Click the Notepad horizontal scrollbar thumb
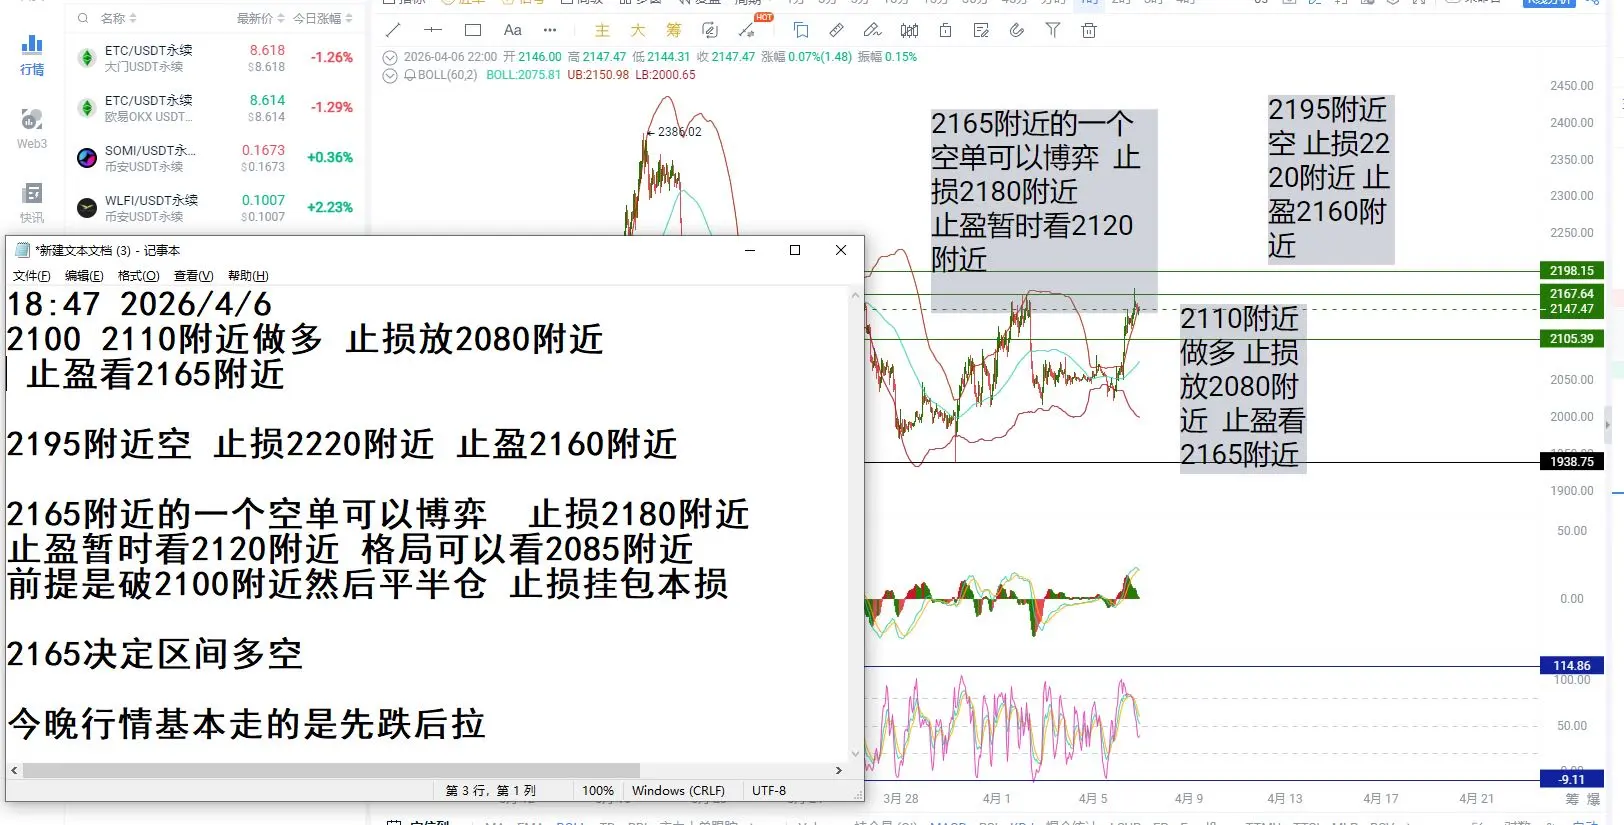 pos(331,771)
